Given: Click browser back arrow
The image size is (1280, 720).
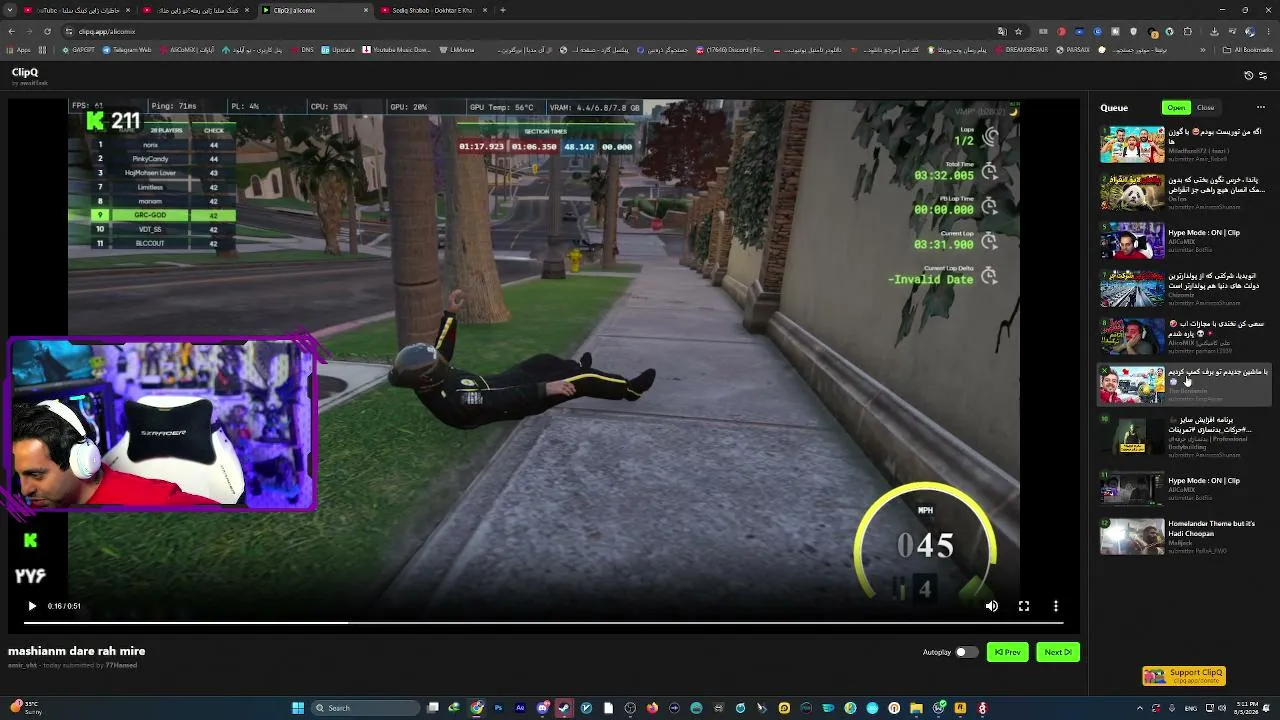Looking at the screenshot, I should pos(11,31).
